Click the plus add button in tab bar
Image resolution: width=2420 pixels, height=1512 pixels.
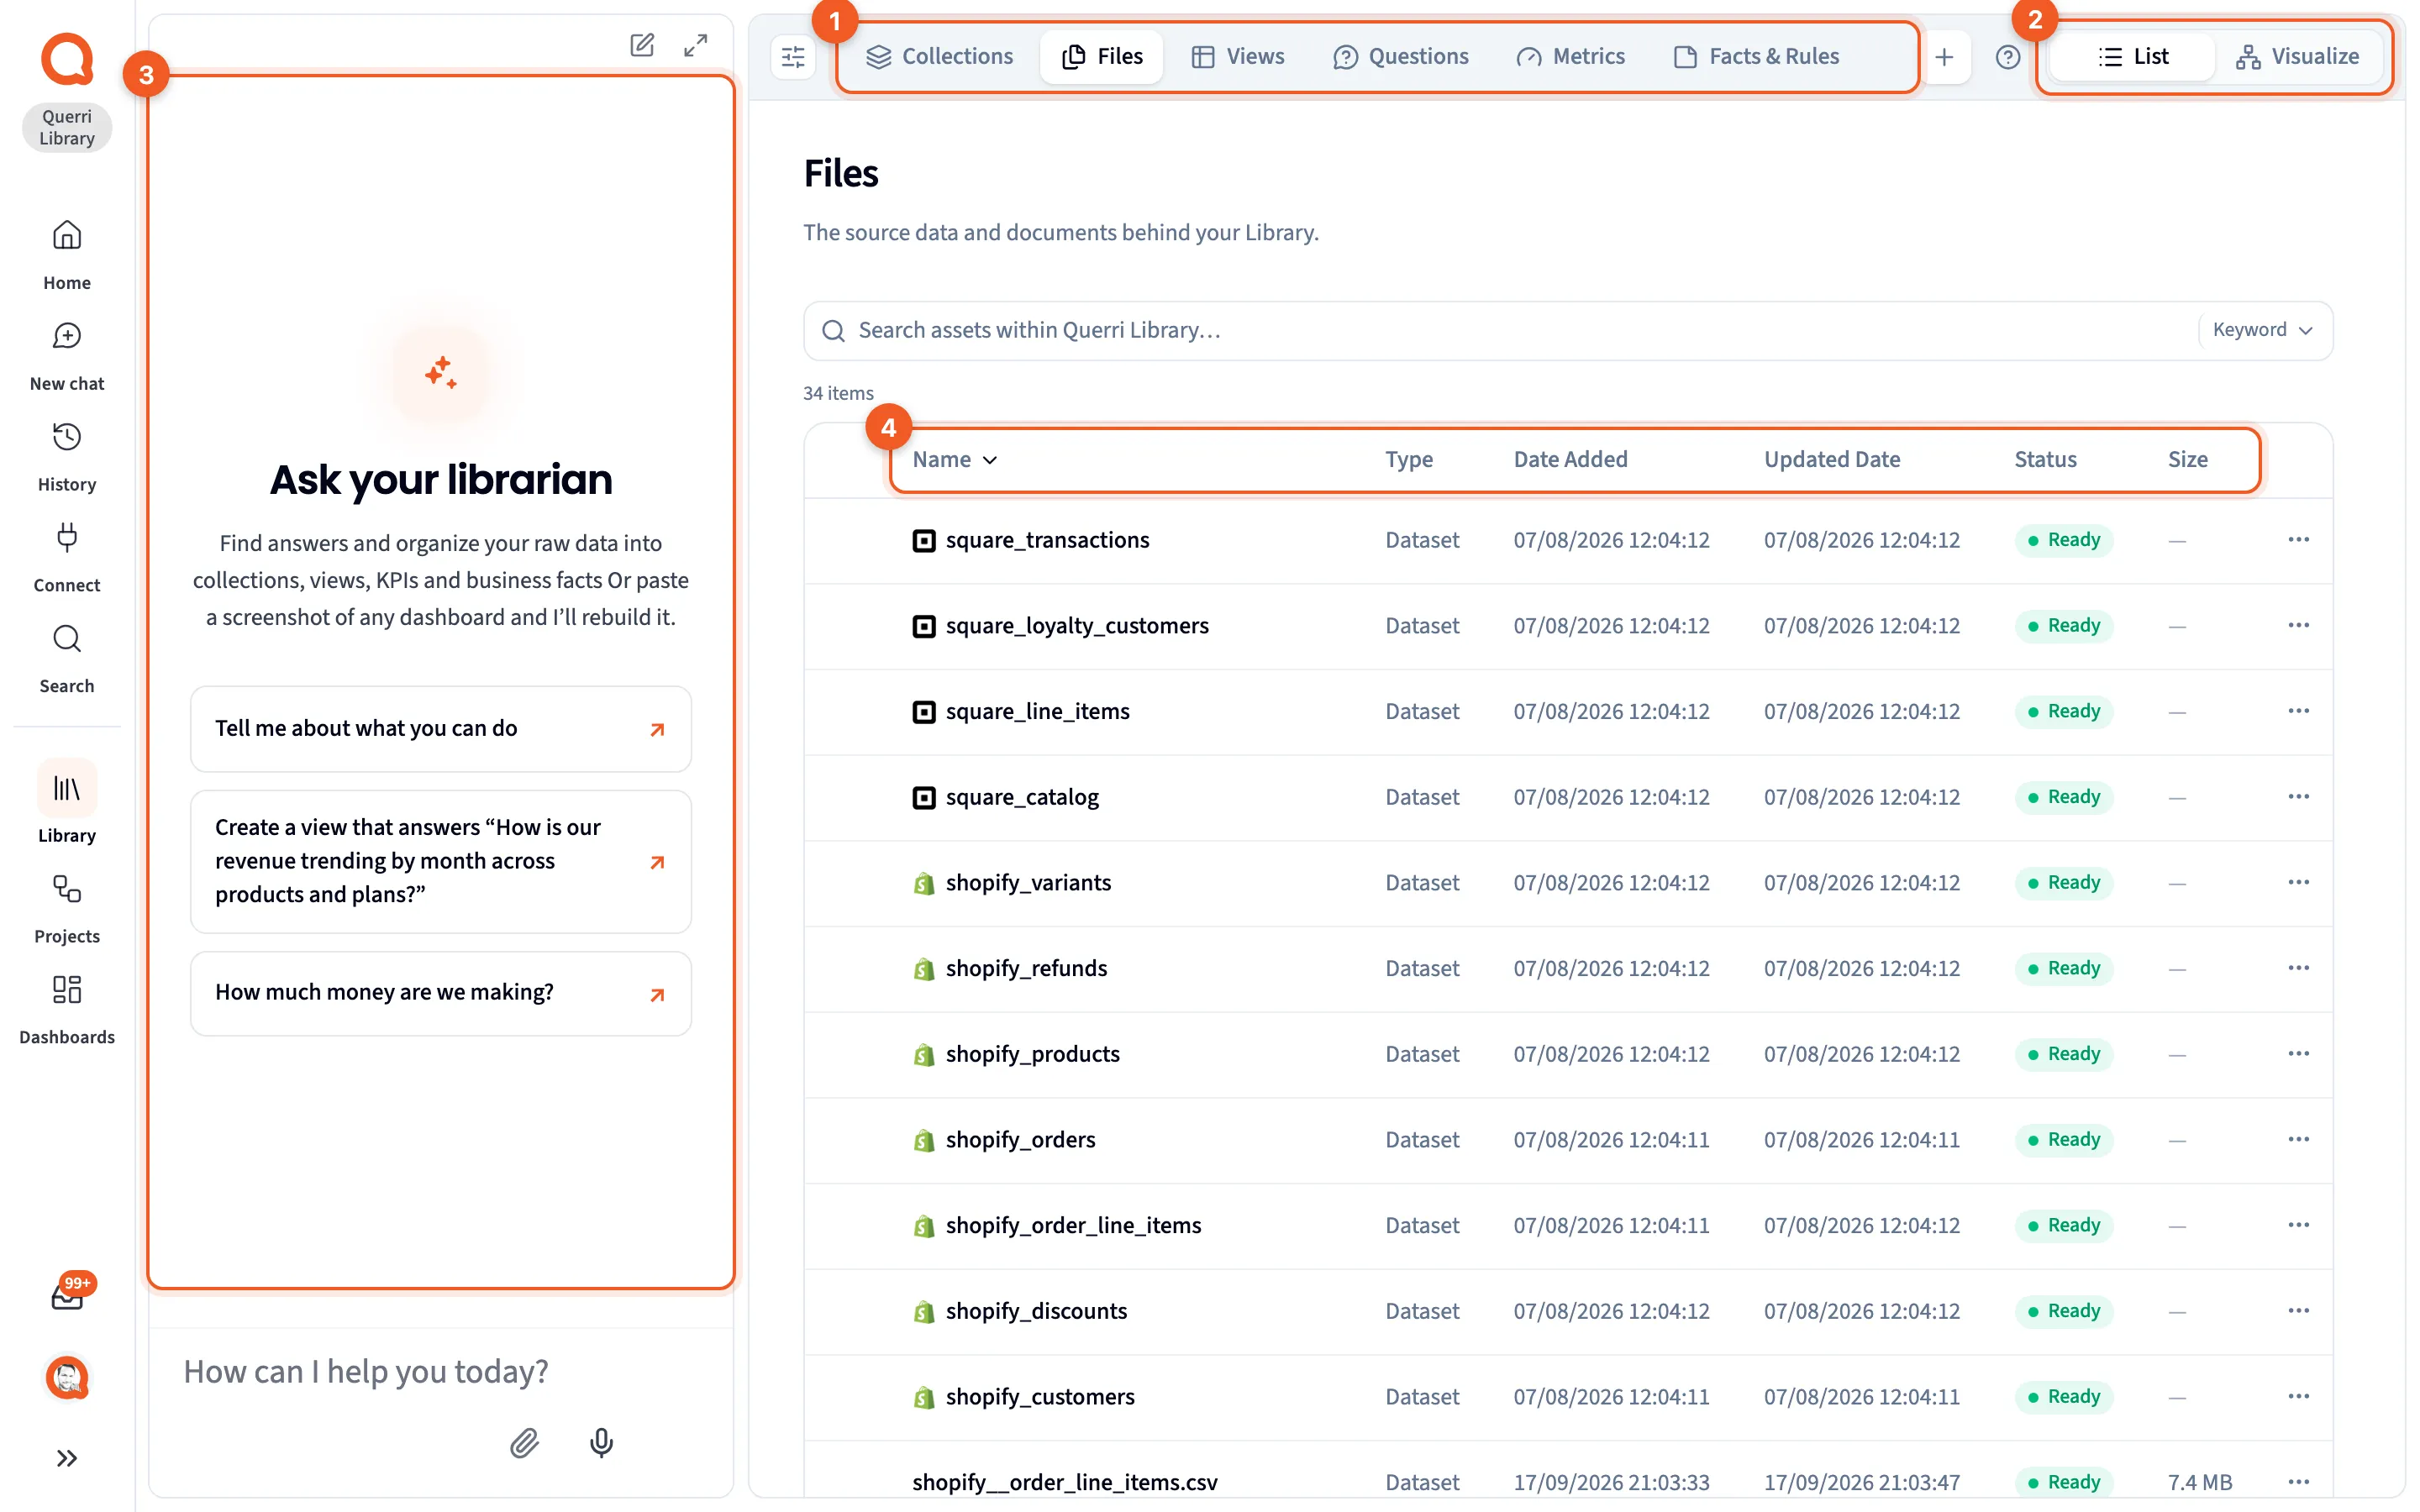pyautogui.click(x=1944, y=57)
